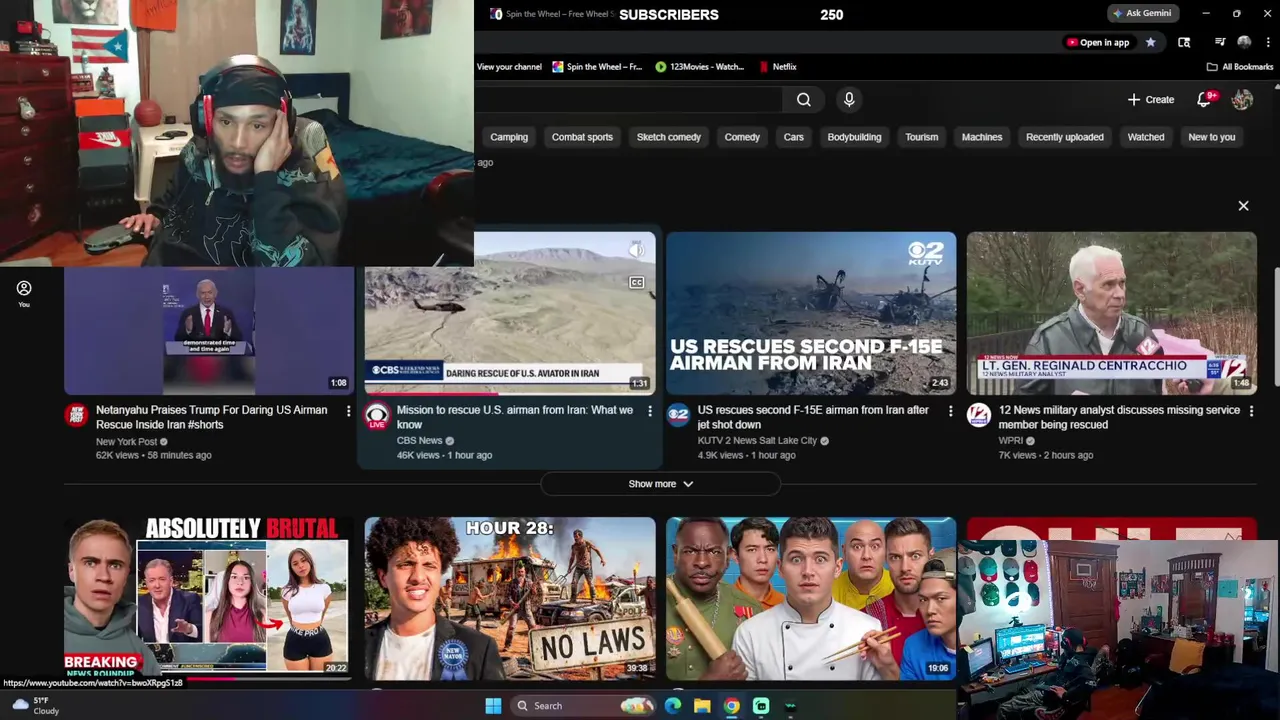1280x720 pixels.
Task: Open the CBS News channel name link
Action: point(419,440)
